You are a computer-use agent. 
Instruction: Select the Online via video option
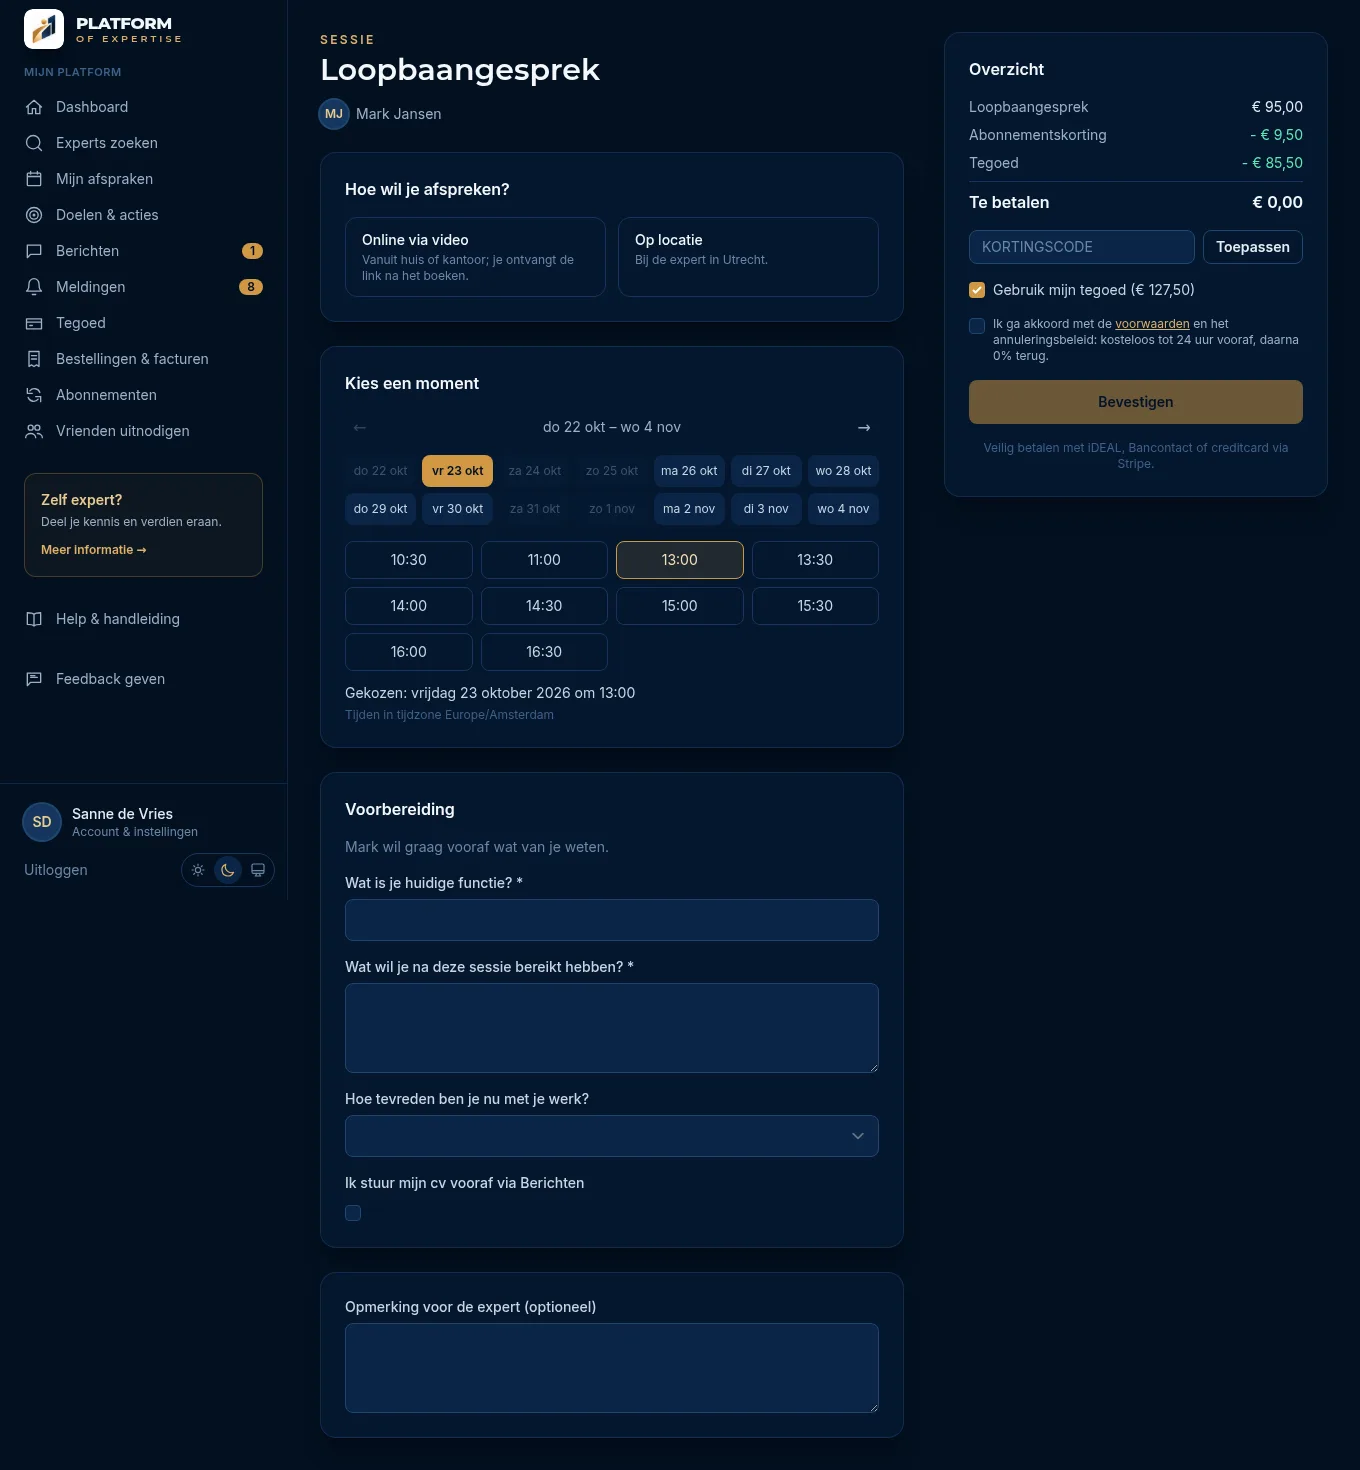click(x=475, y=257)
